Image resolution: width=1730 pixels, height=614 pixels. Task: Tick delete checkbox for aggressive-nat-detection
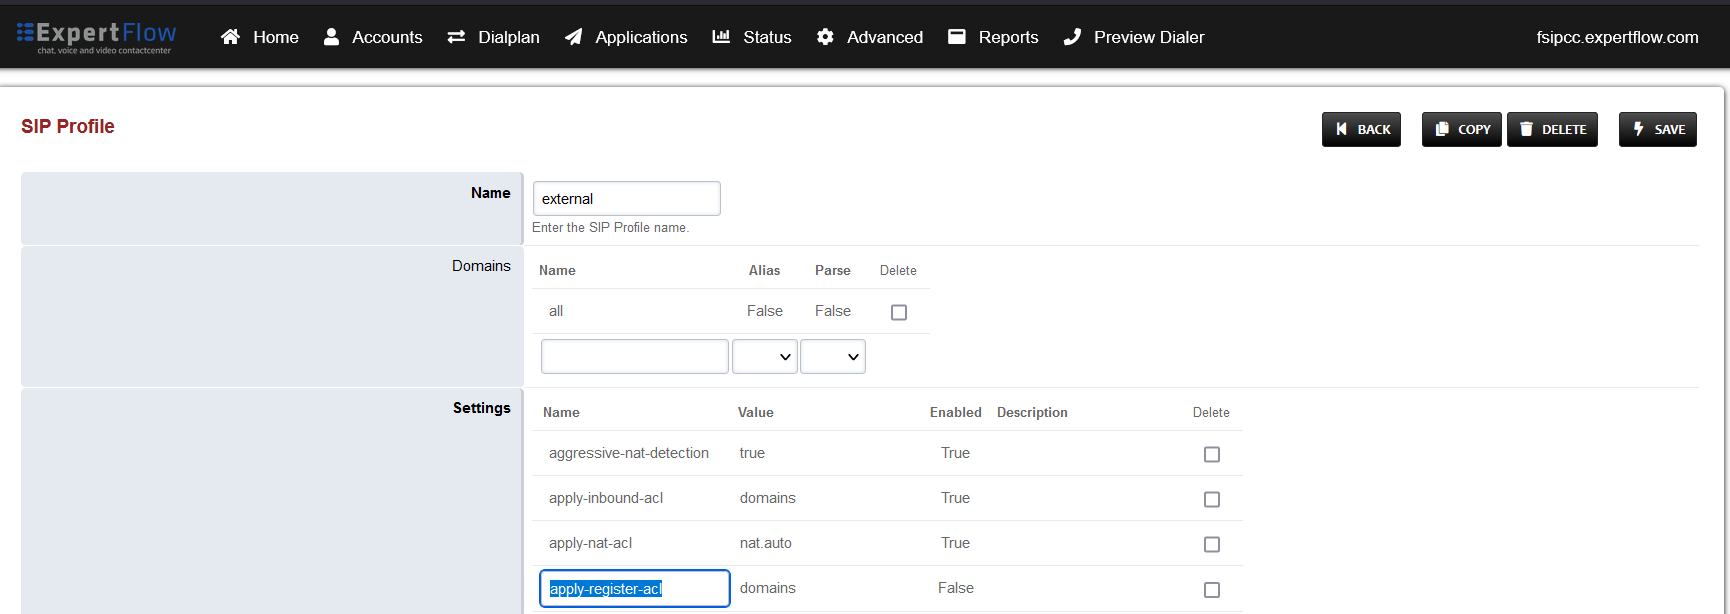coord(1212,454)
